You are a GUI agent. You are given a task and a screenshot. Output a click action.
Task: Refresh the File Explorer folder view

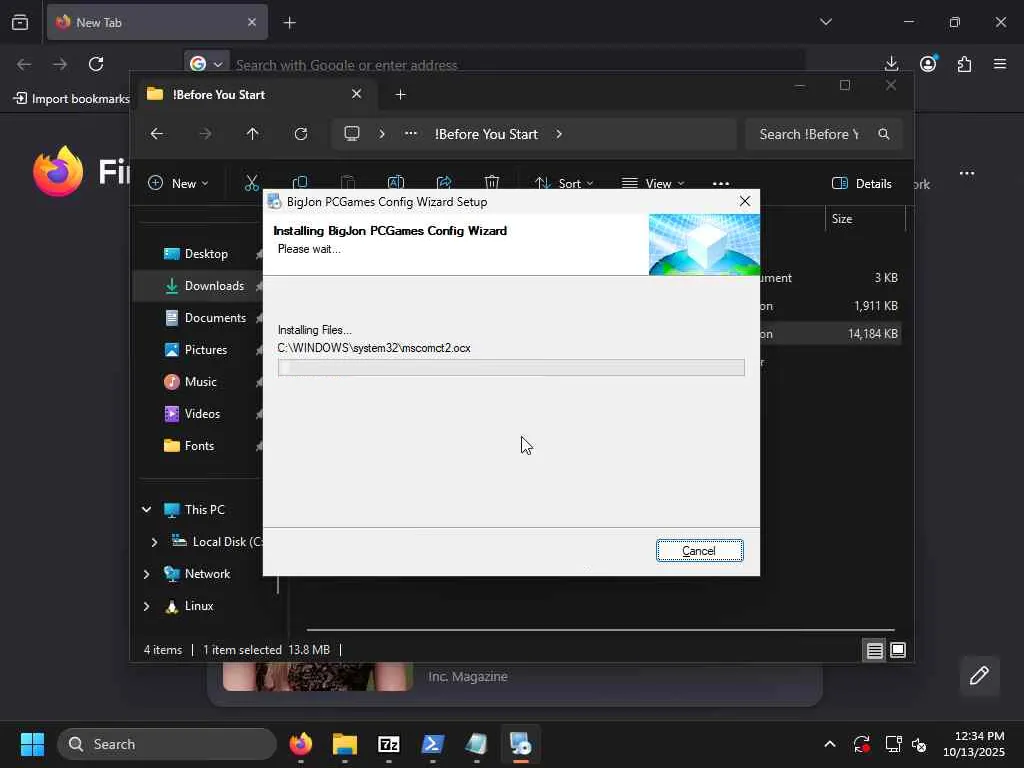[x=300, y=134]
